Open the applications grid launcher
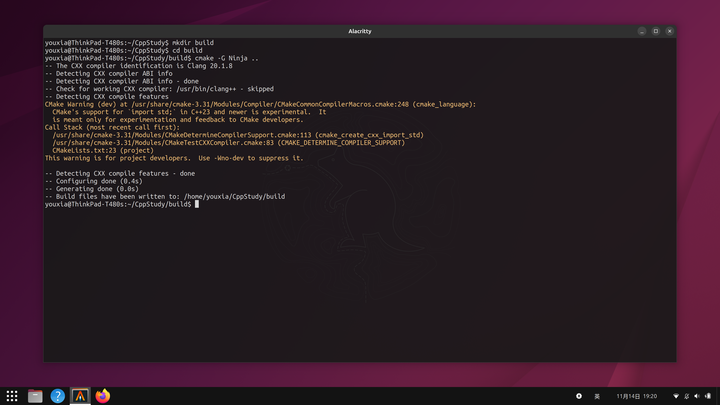 pos(12,396)
